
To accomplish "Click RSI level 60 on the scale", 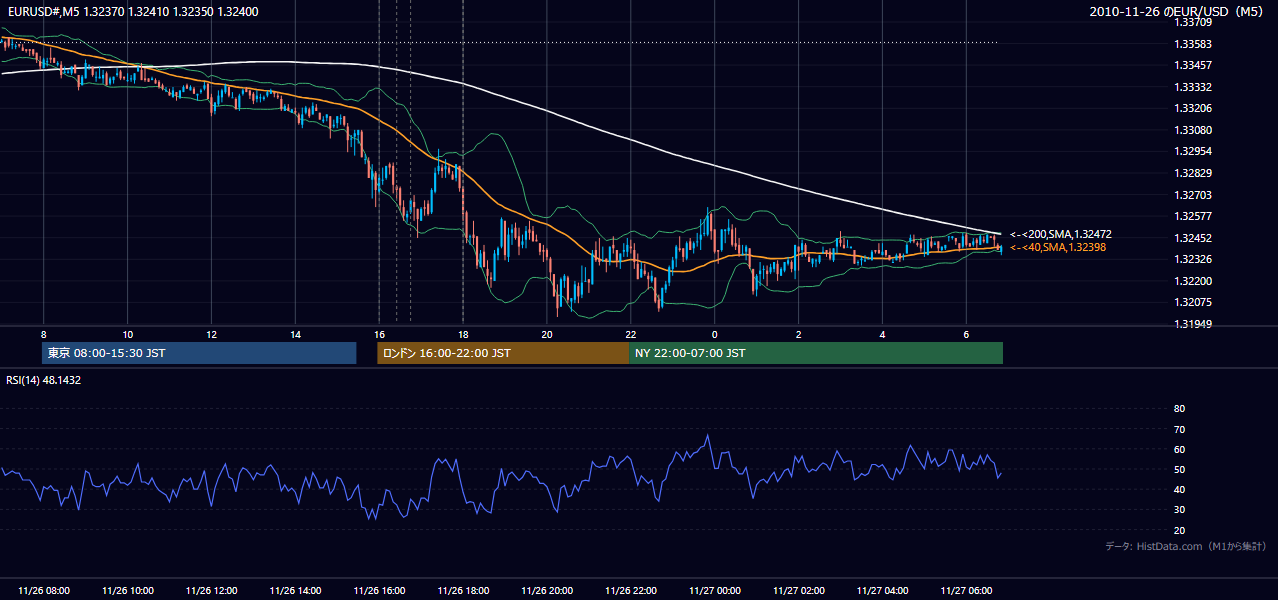I will point(1179,449).
